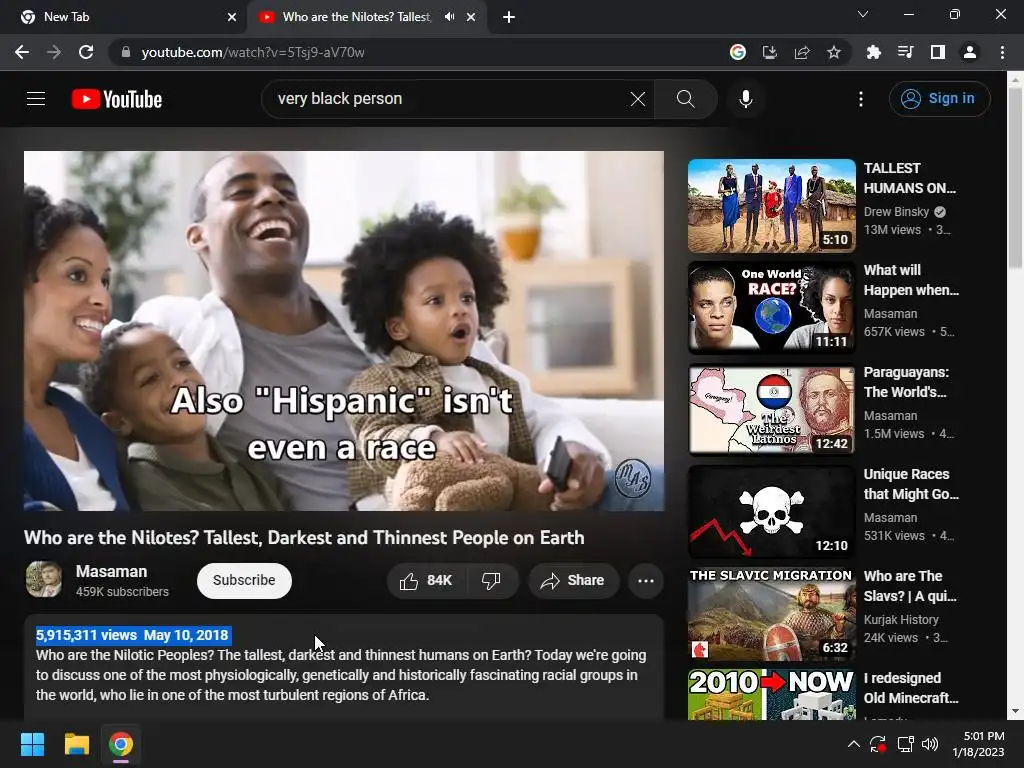View site info via the padlock icon

pyautogui.click(x=126, y=52)
